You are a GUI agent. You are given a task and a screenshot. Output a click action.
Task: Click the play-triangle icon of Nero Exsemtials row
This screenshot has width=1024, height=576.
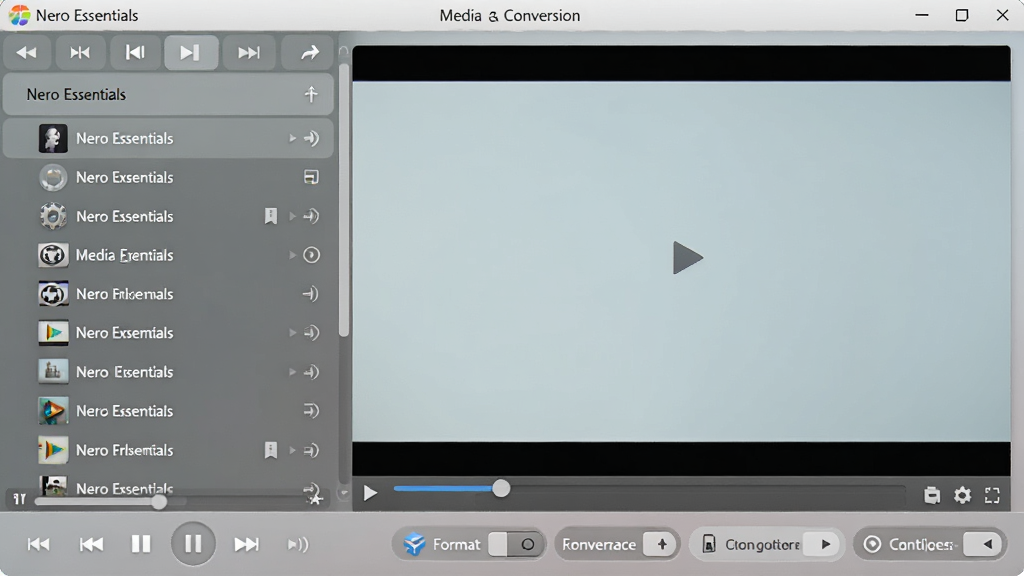pyautogui.click(x=53, y=333)
